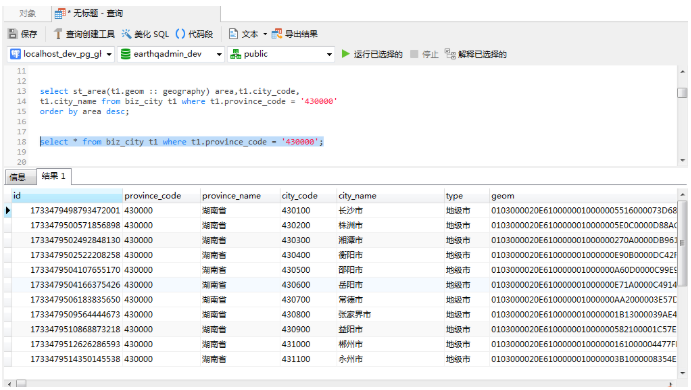Screen dimensions: 691x390
Task: Click the result grid scroll up arrow
Action: coord(682,194)
